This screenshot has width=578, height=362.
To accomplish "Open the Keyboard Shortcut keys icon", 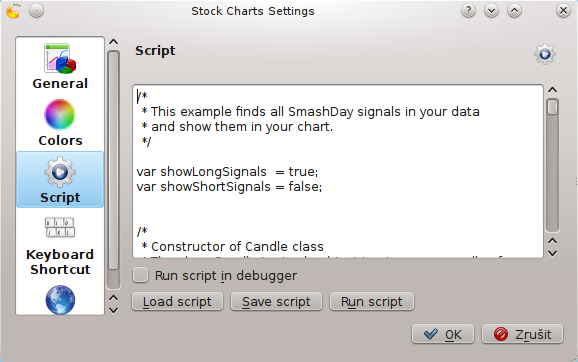I will point(60,227).
